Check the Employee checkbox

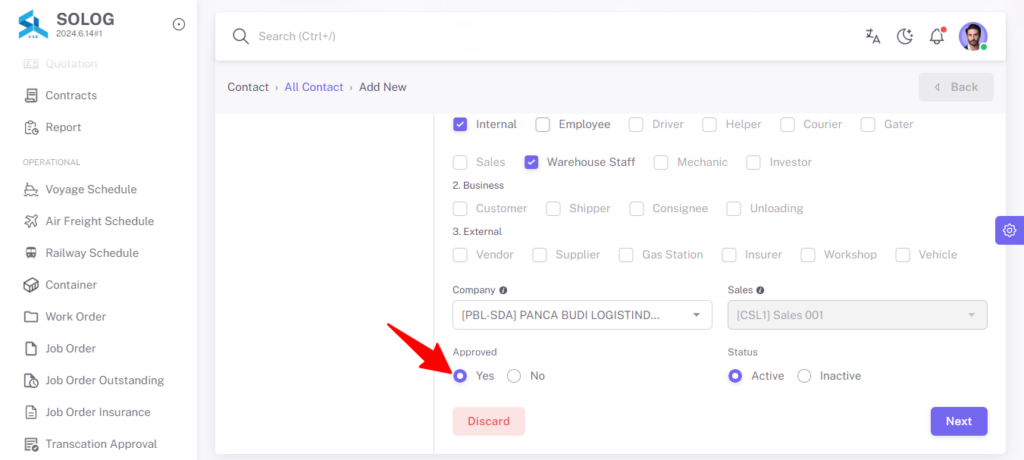click(x=543, y=124)
